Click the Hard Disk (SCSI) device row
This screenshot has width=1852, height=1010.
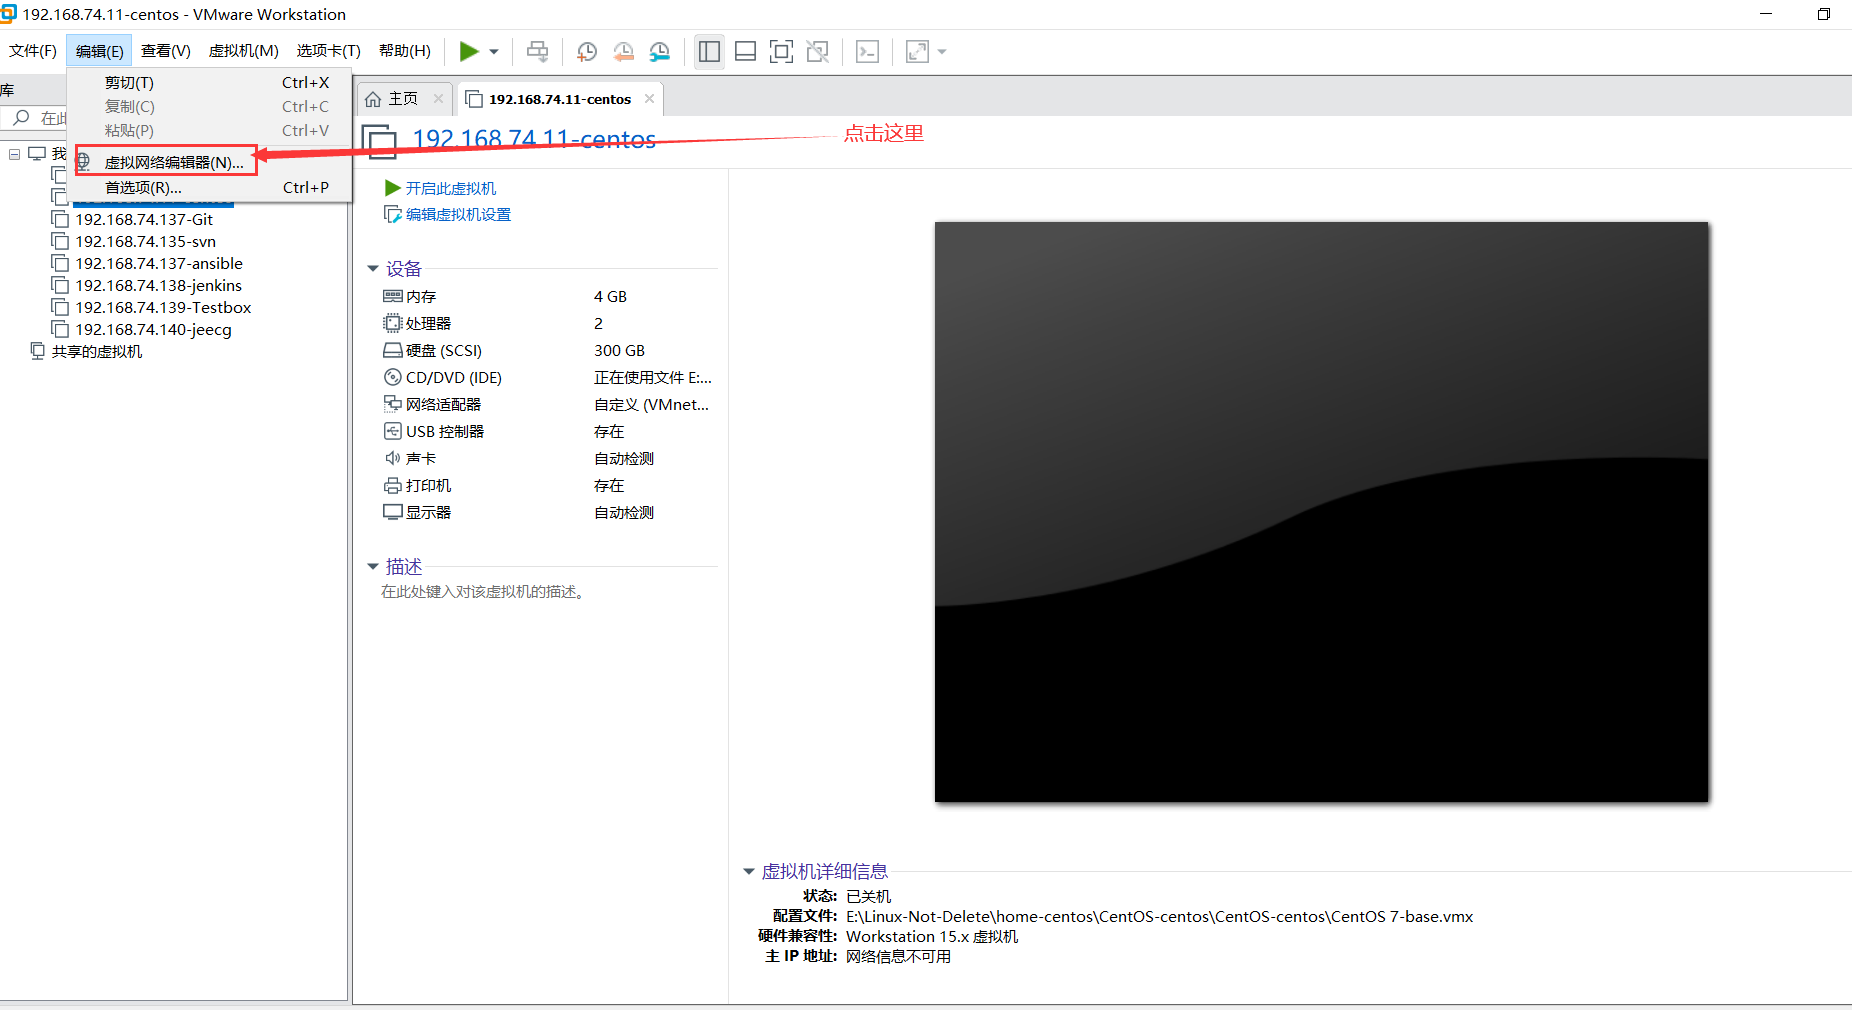548,350
